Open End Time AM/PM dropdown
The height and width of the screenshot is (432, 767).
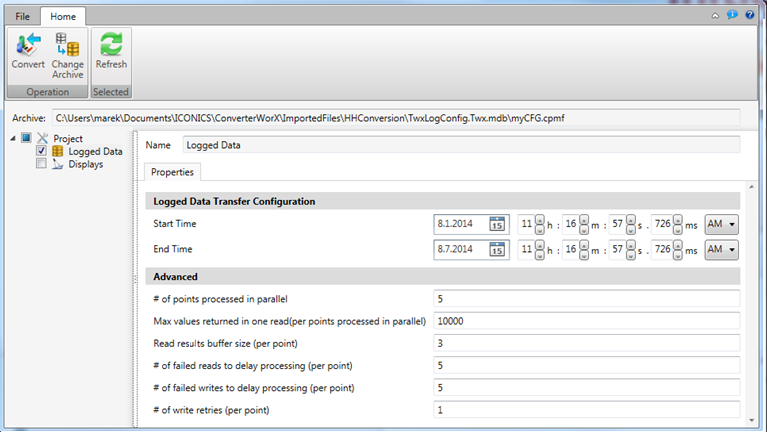point(722,250)
